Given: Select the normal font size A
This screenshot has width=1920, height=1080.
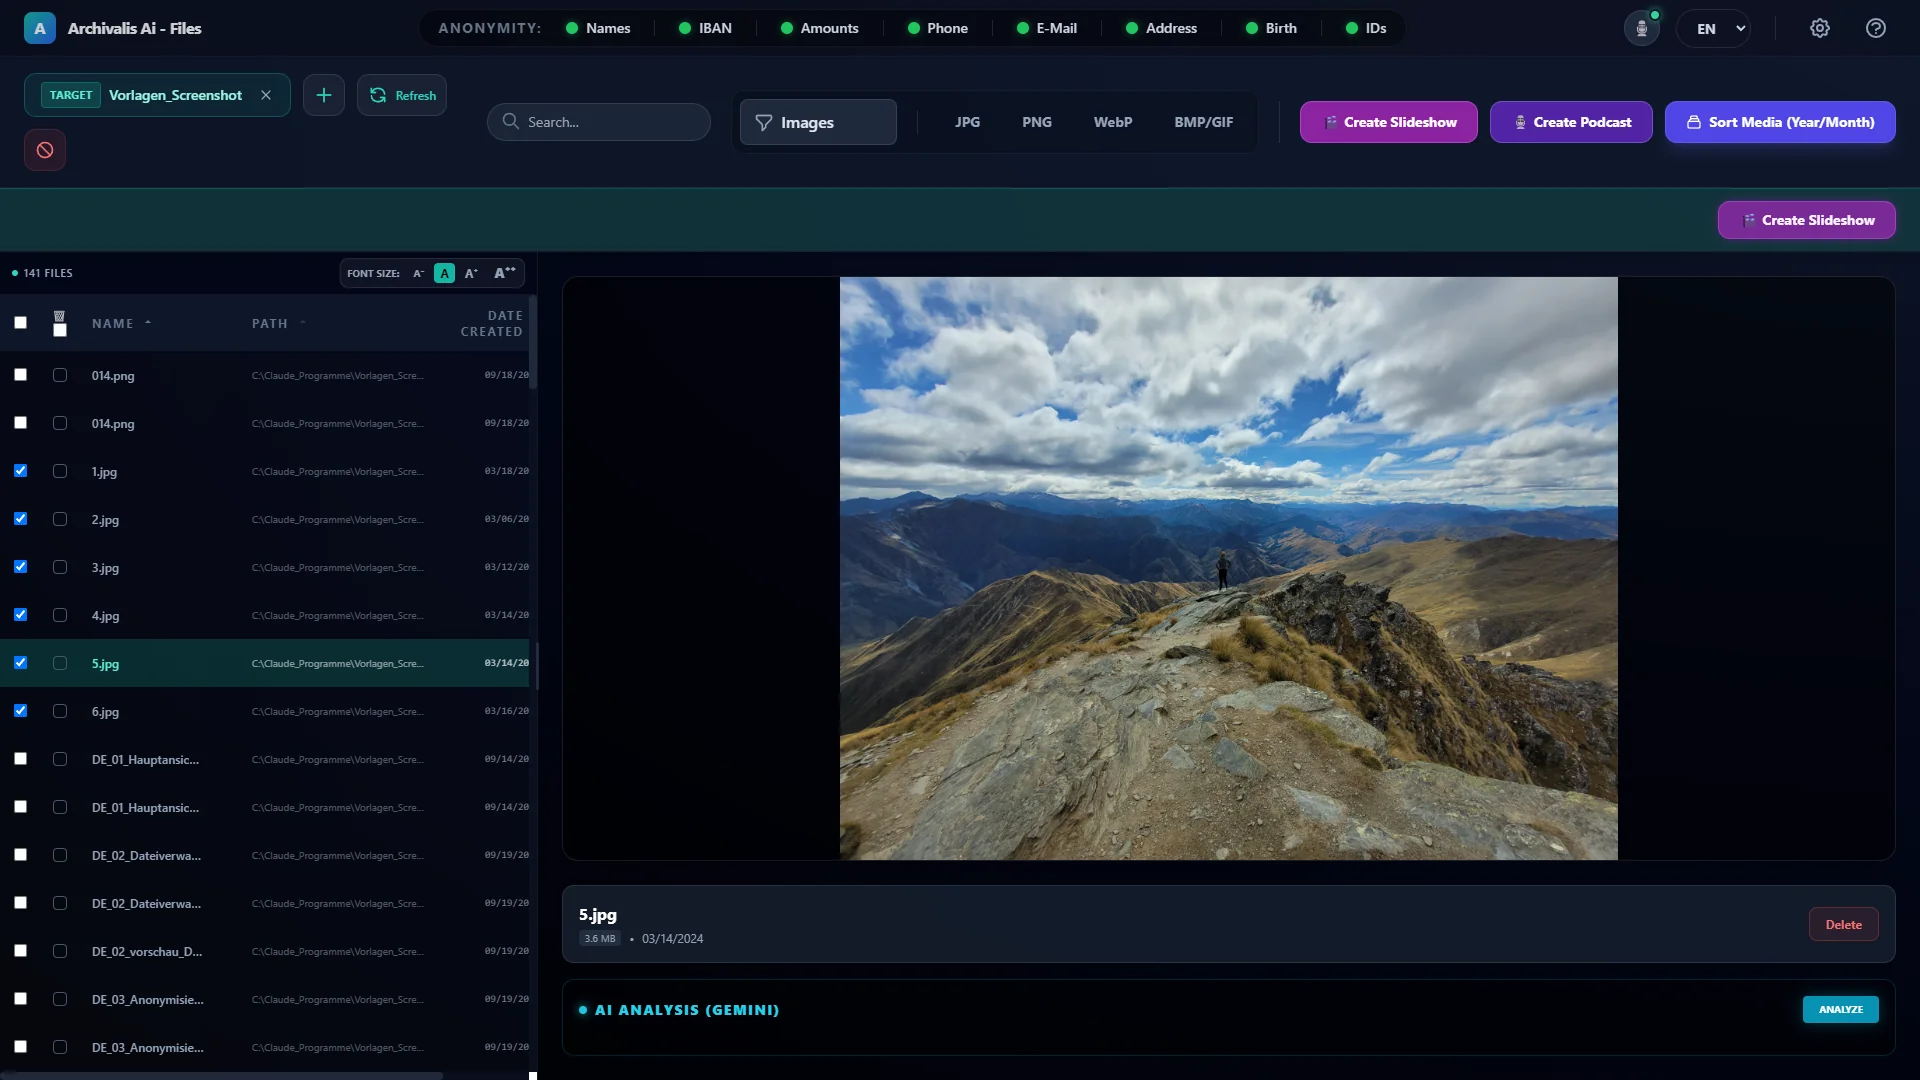Looking at the screenshot, I should click(x=445, y=273).
